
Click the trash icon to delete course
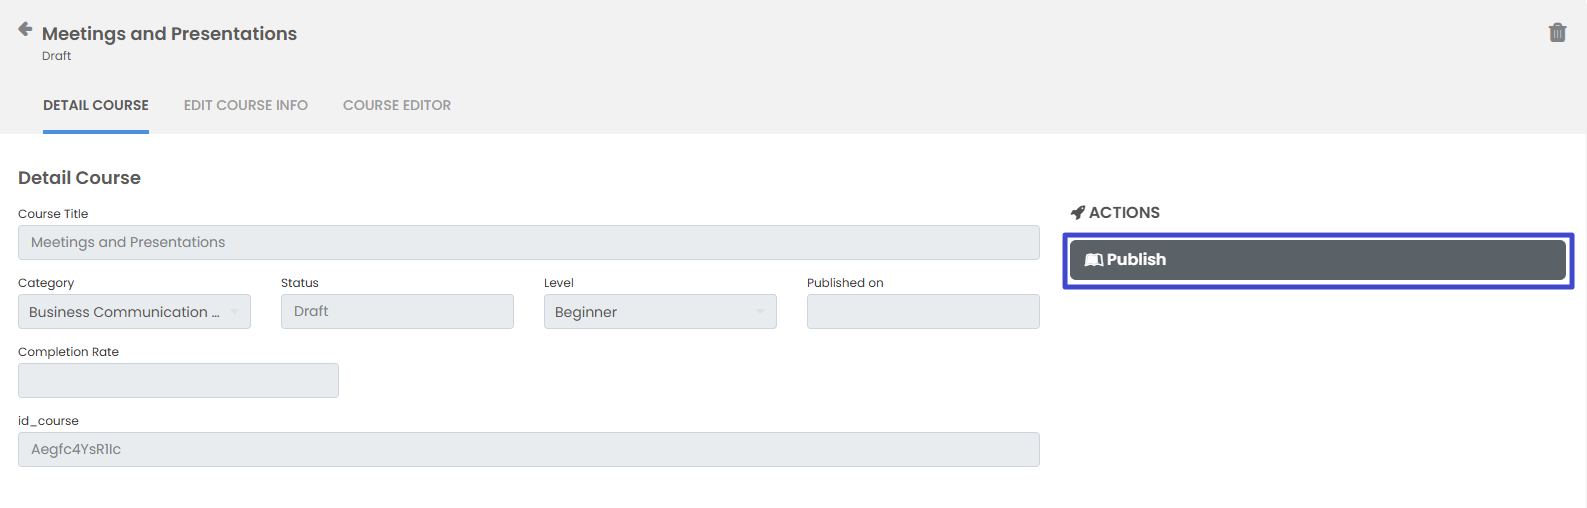1557,33
